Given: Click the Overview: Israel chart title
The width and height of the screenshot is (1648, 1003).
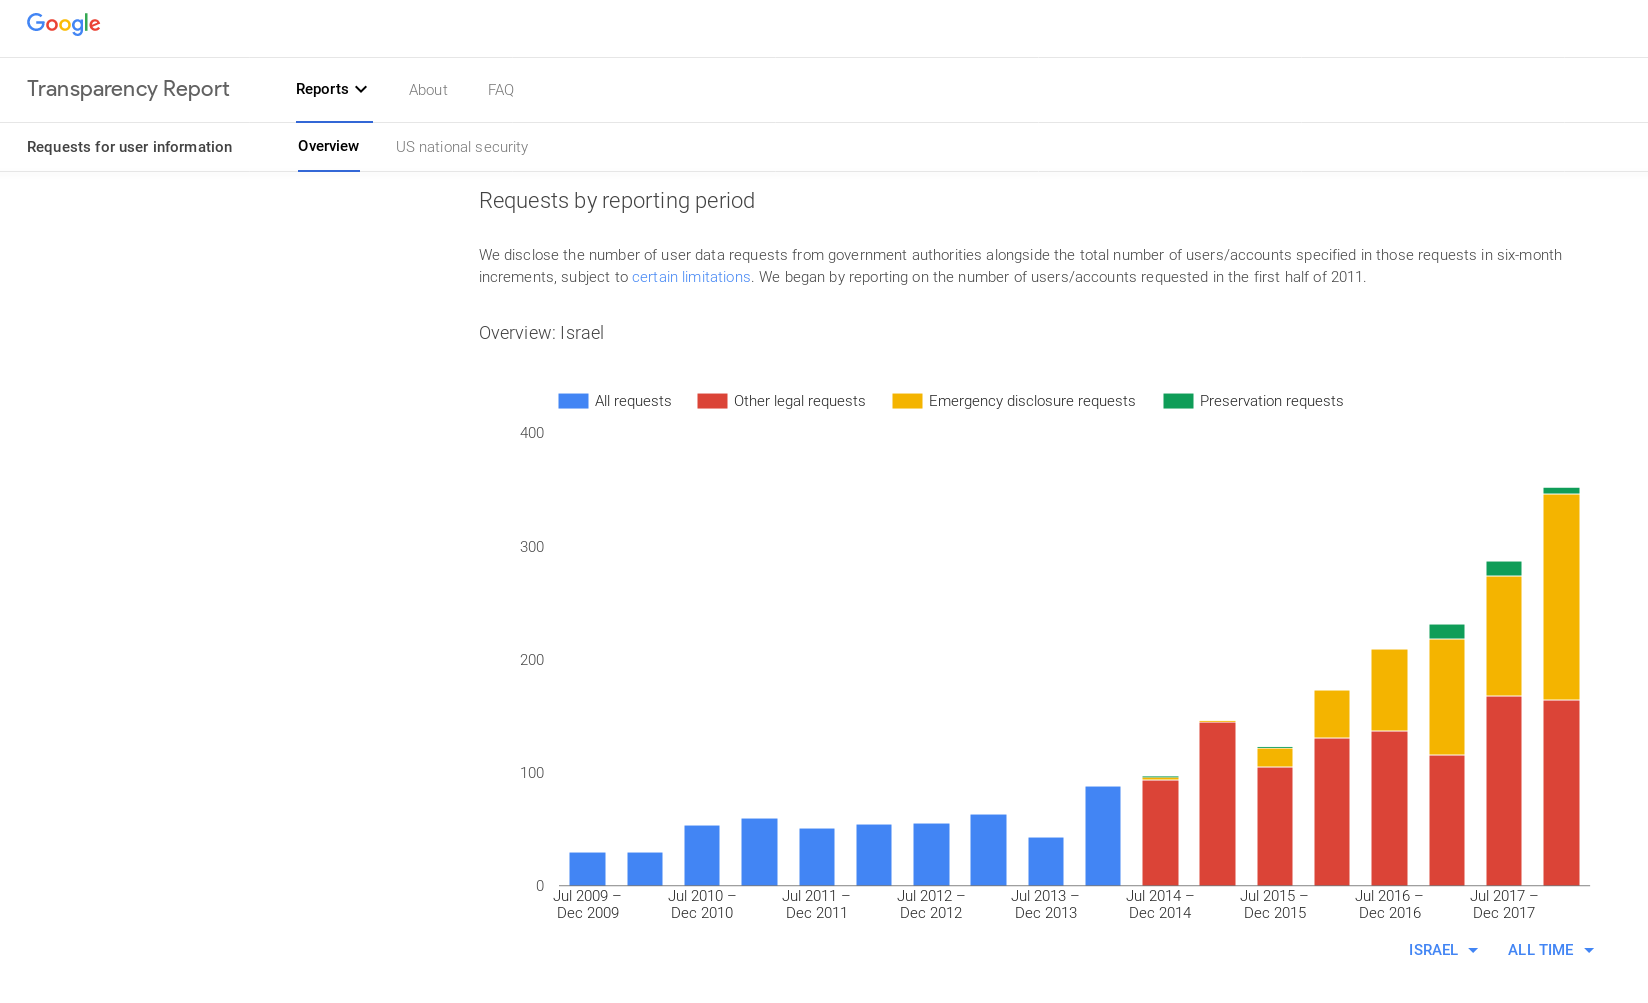Looking at the screenshot, I should tap(541, 333).
